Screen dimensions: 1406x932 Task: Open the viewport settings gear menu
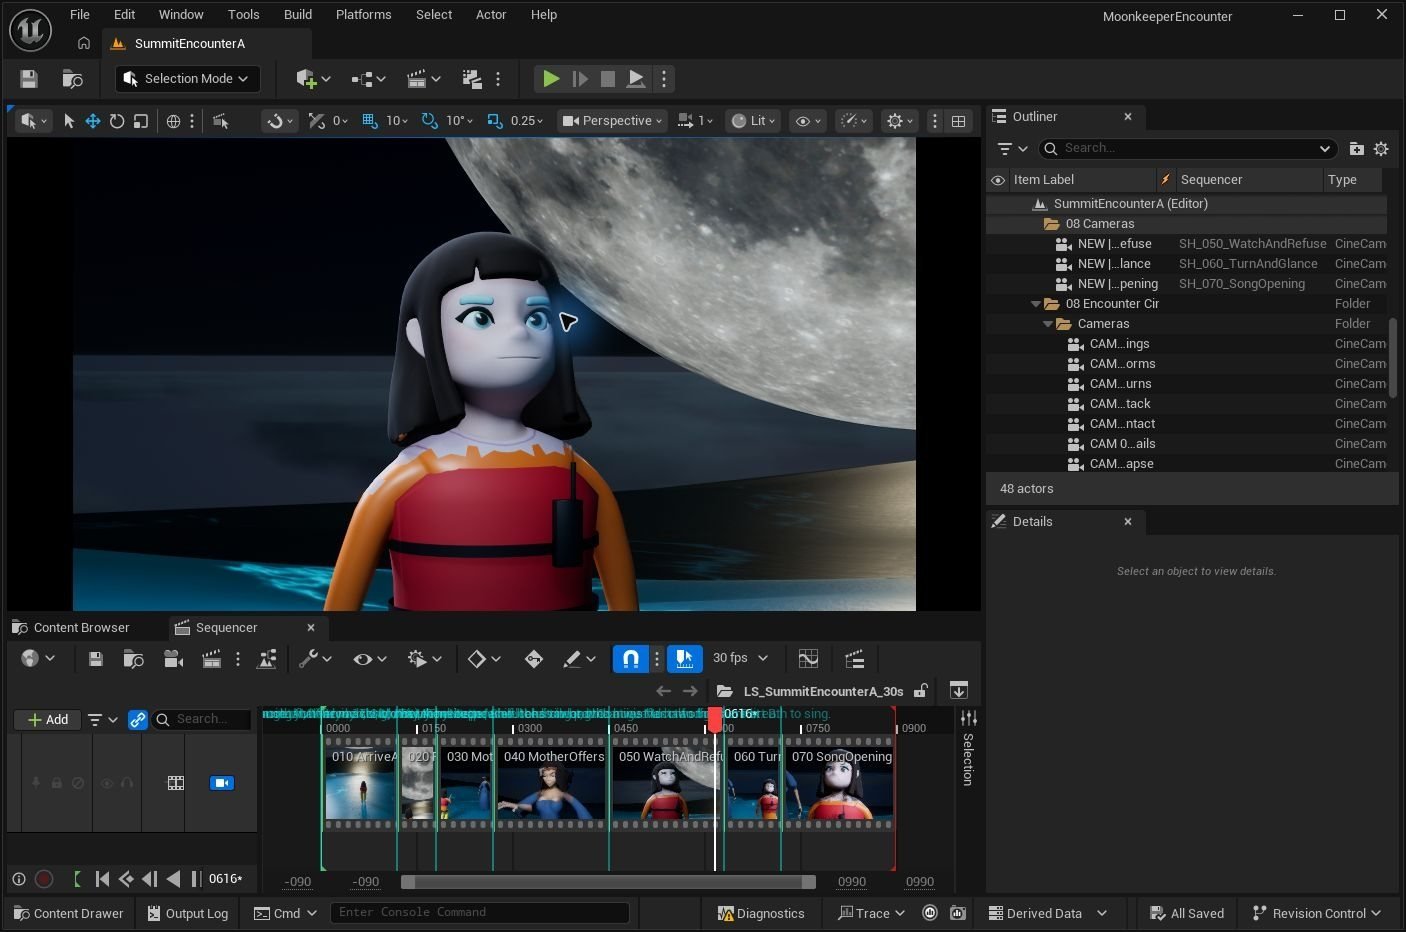[x=900, y=121]
